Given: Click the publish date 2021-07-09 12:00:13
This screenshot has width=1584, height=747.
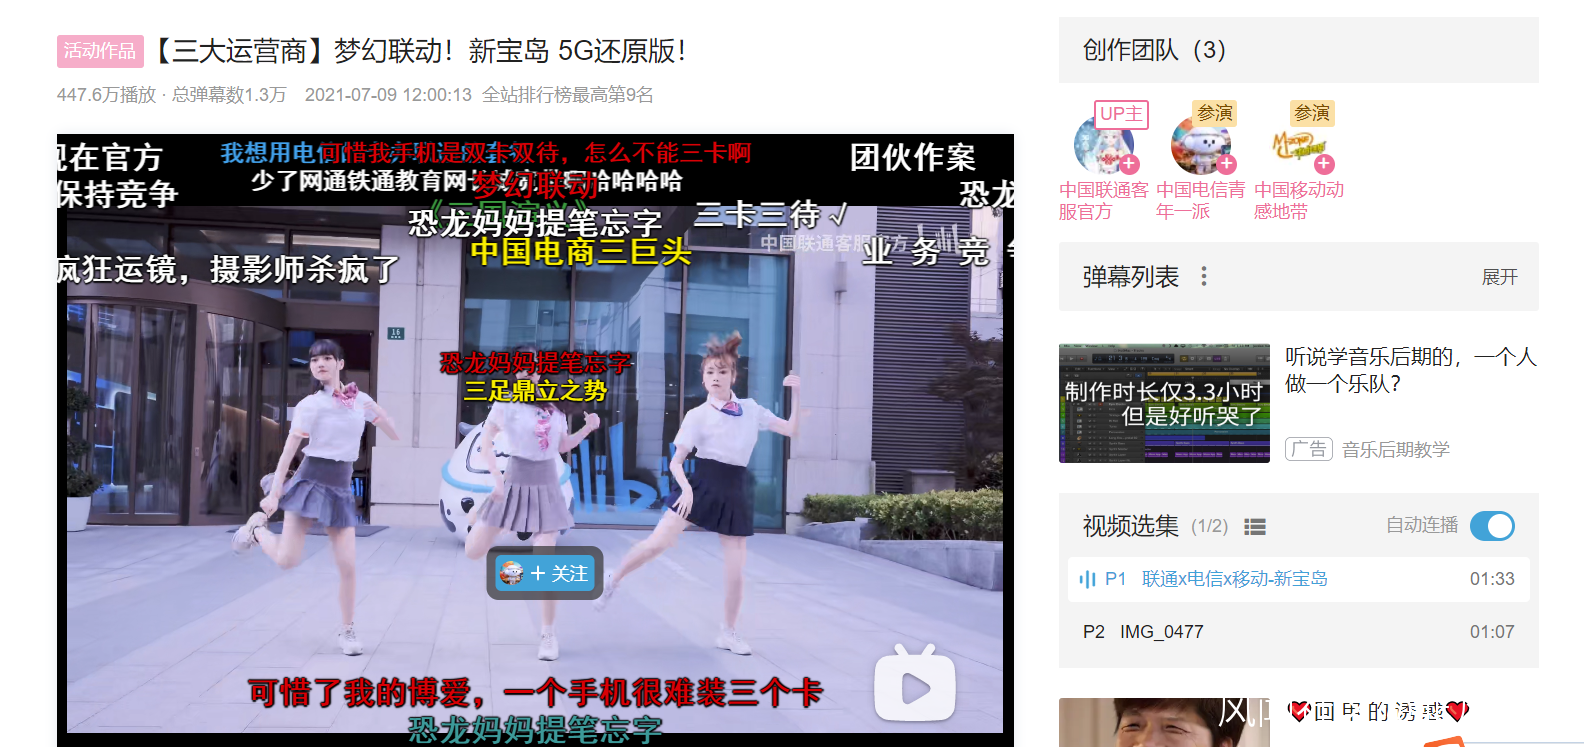Looking at the screenshot, I should [388, 95].
